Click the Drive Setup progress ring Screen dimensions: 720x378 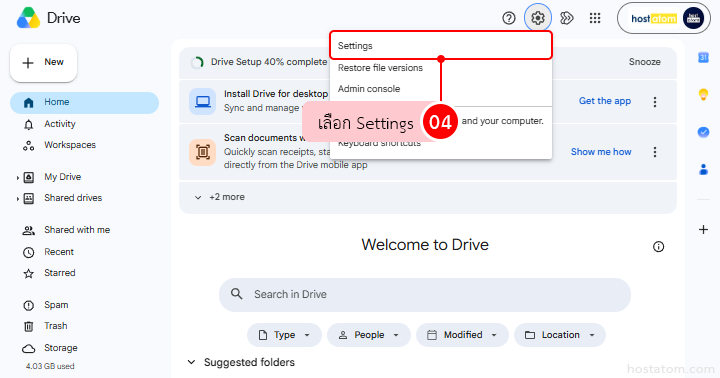point(197,62)
